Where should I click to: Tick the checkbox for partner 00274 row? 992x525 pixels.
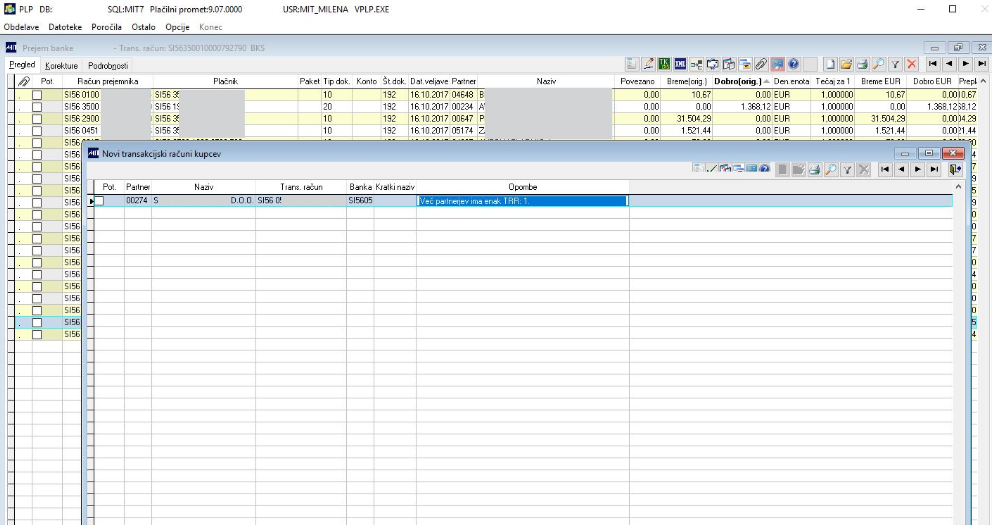[x=99, y=201]
